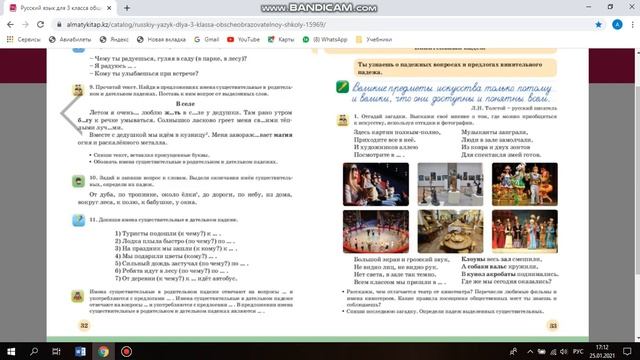Viewport: 640px width, 360px height.
Task: Click the exercise 9 character icon
Action: [x=78, y=90]
